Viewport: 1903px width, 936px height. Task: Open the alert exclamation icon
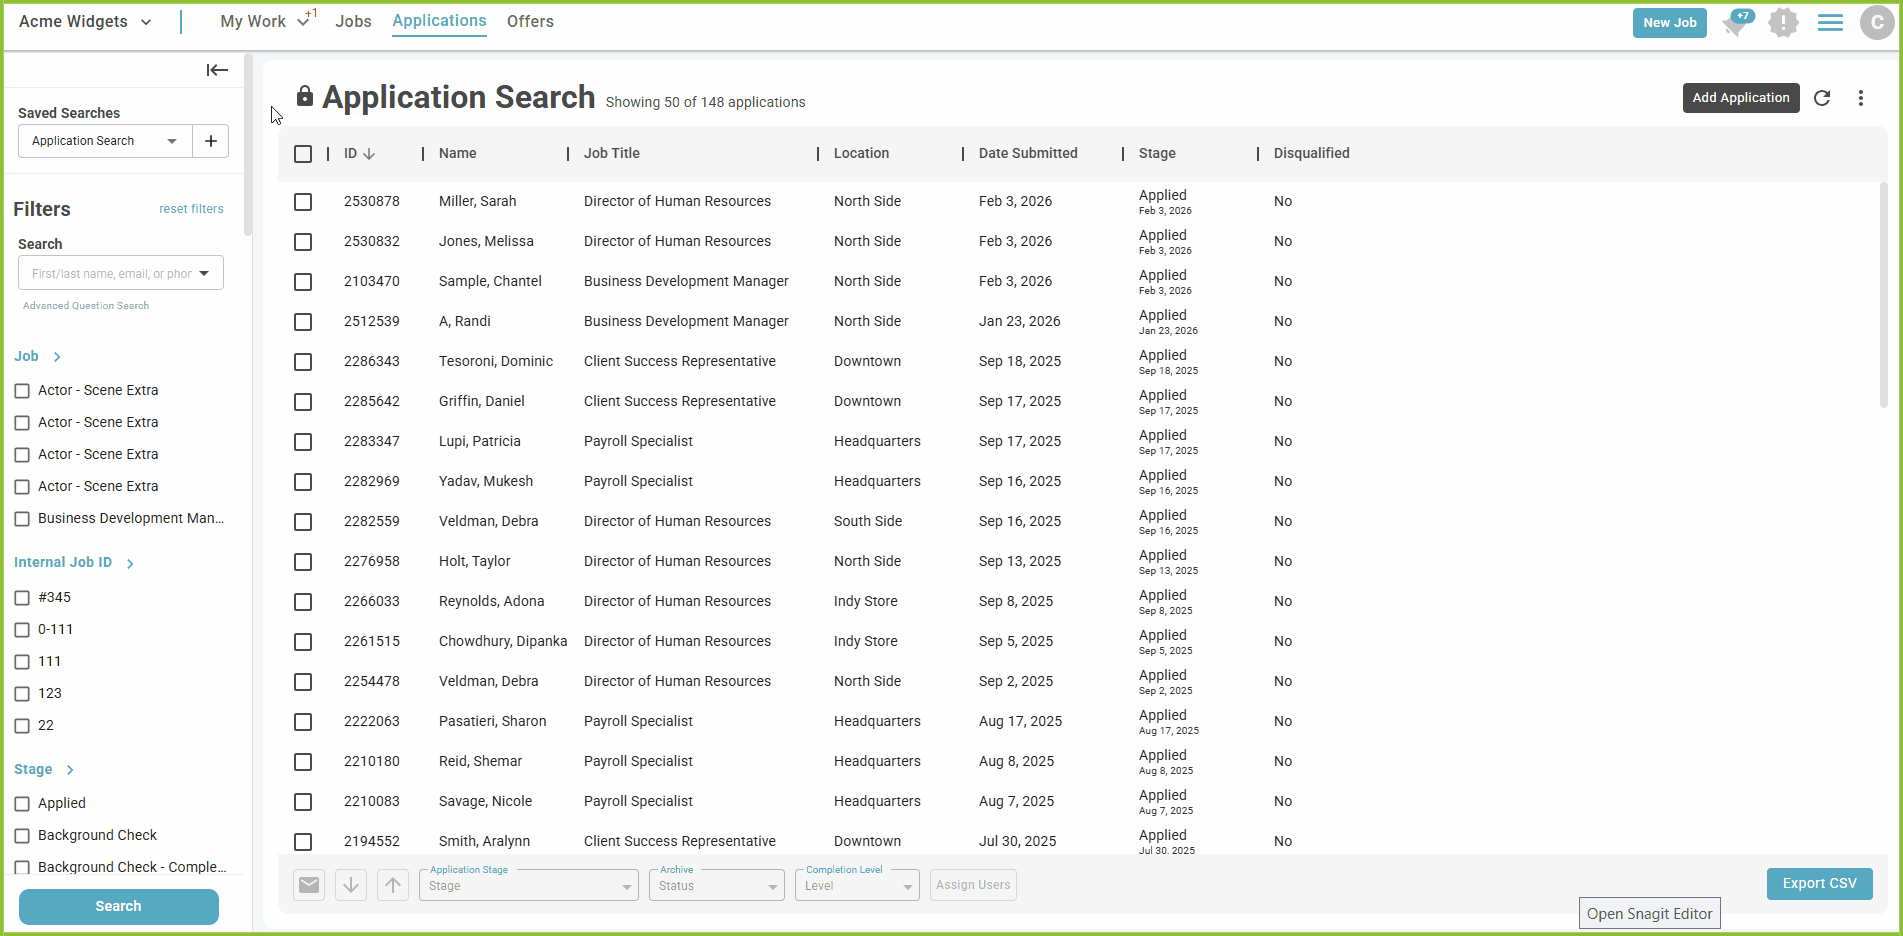pyautogui.click(x=1783, y=23)
